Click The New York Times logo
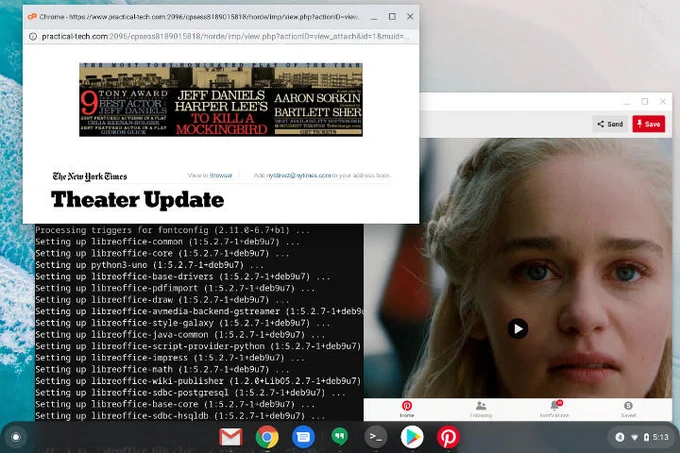 90,176
